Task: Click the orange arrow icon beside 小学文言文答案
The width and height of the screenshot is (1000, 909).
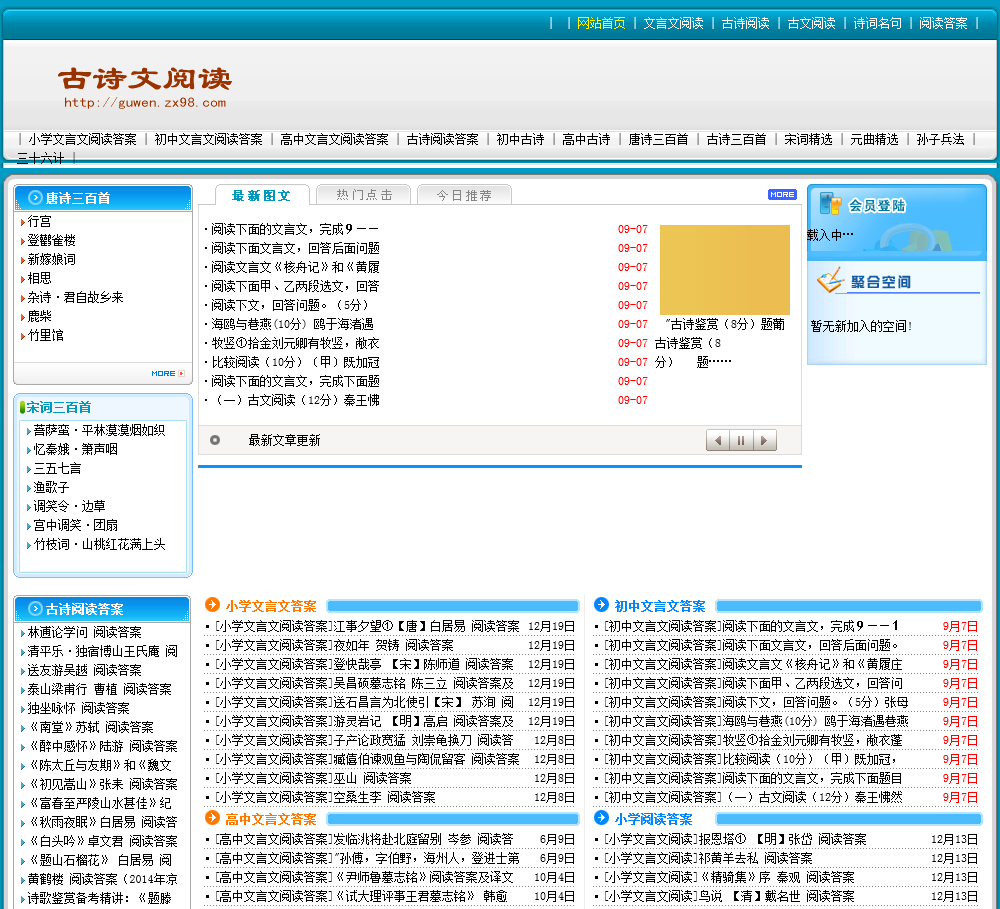Action: pos(212,605)
